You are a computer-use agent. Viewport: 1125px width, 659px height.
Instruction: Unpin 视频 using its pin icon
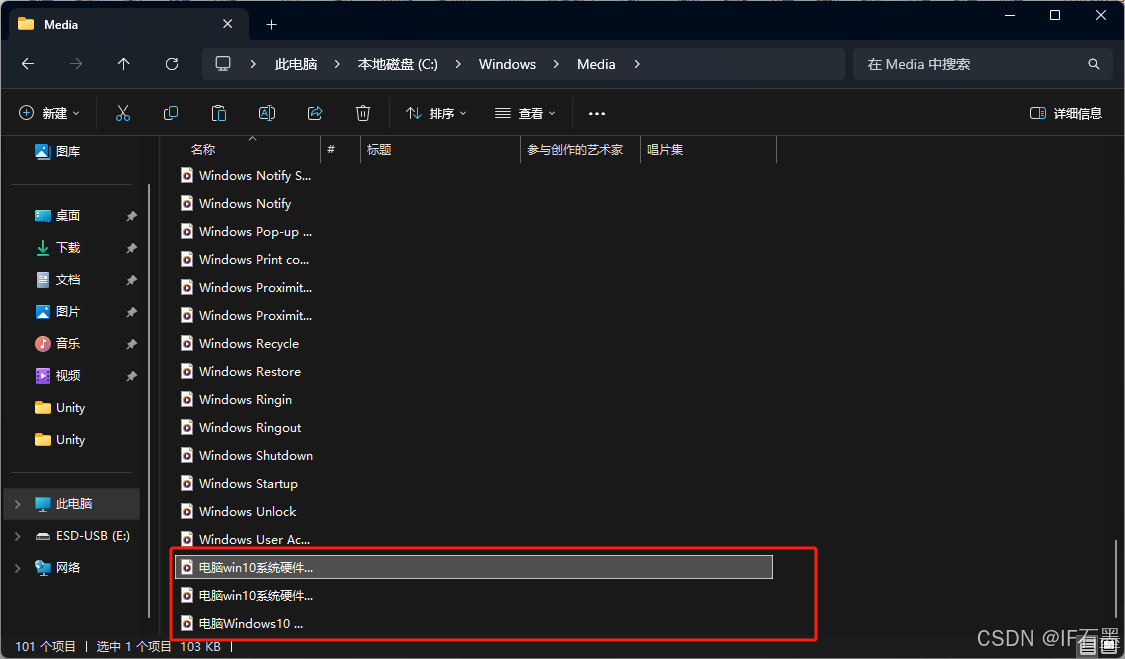pos(131,376)
